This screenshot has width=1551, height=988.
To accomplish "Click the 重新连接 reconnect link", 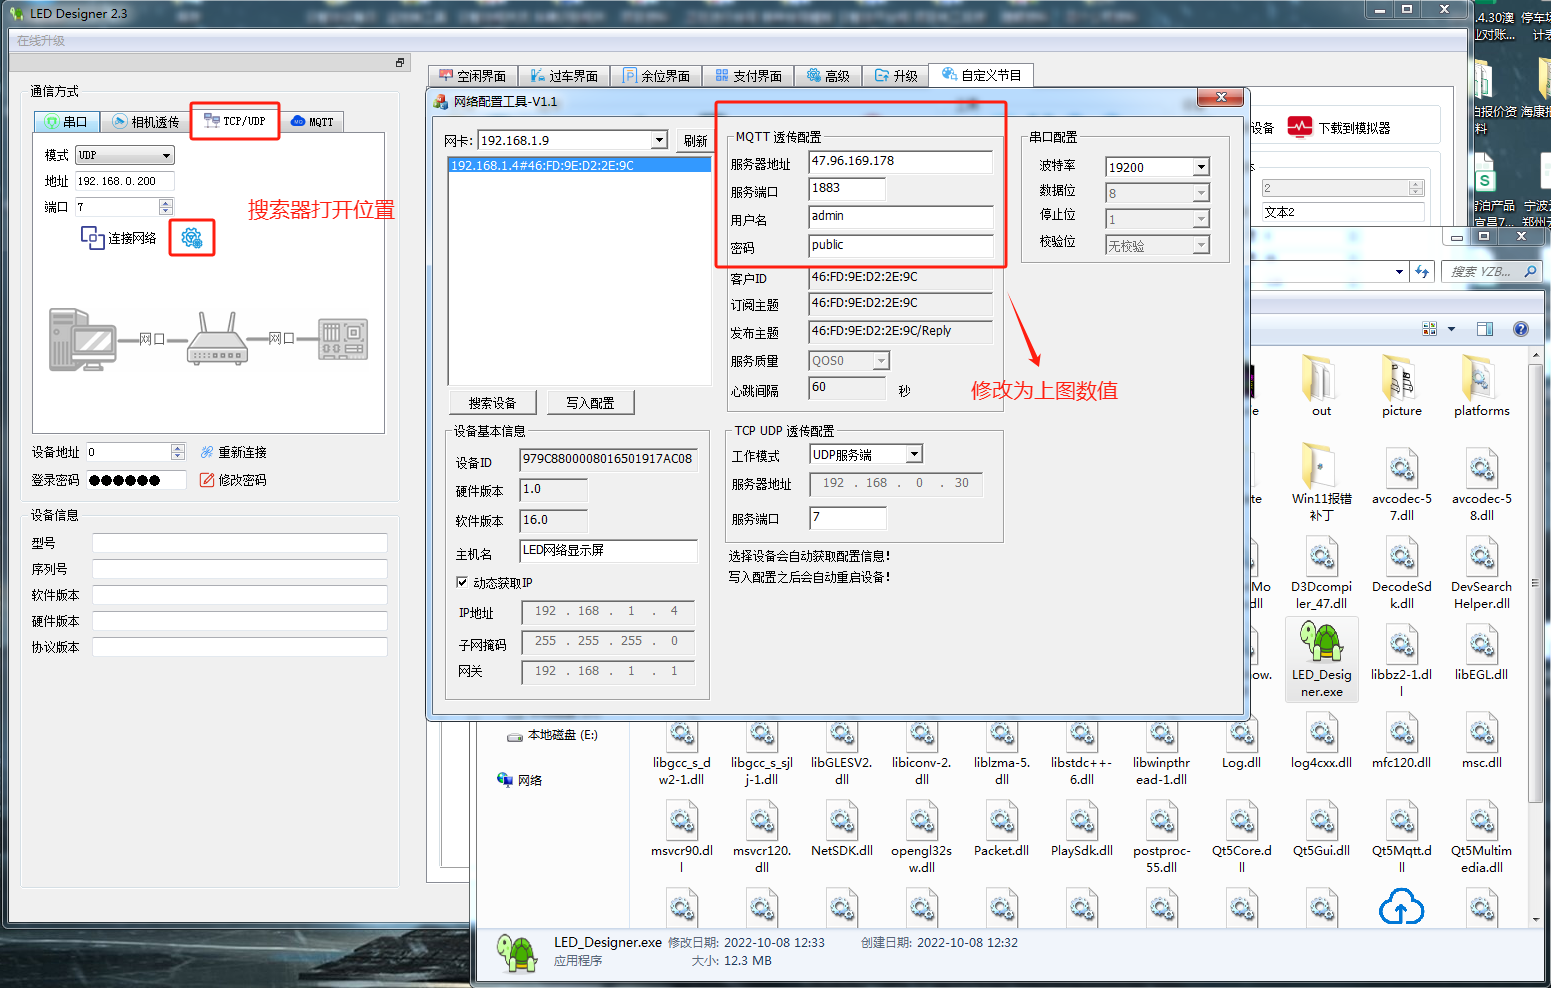I will [233, 452].
